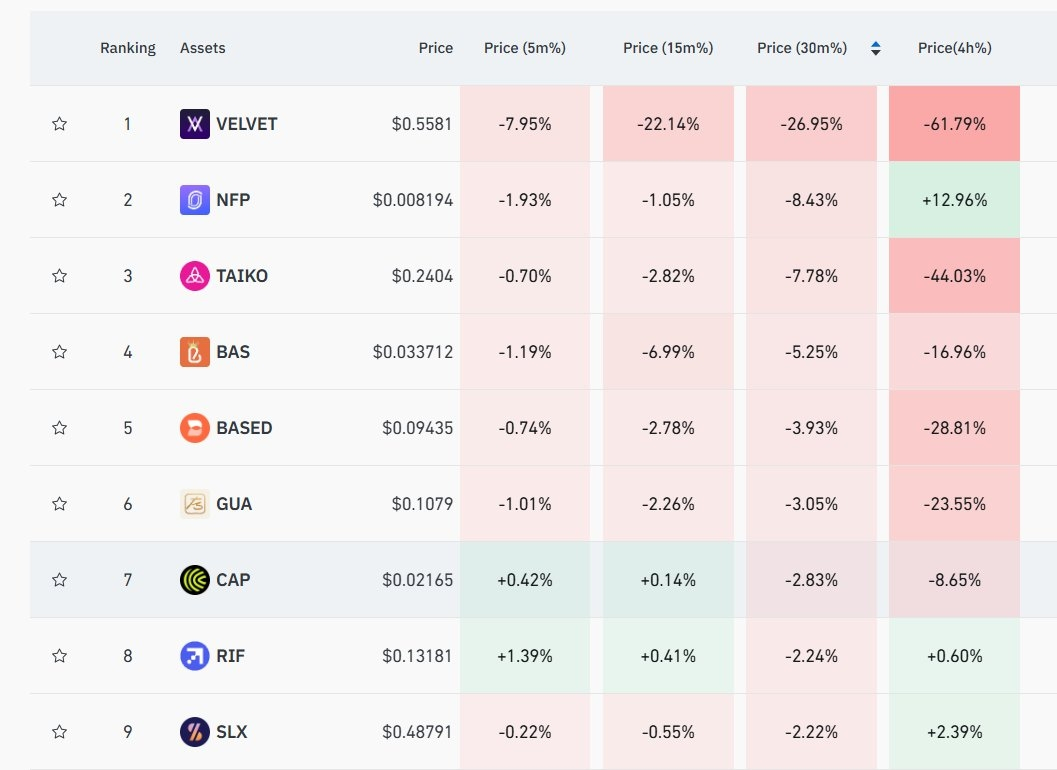
Task: Star the TAIKO row
Action: (59, 276)
